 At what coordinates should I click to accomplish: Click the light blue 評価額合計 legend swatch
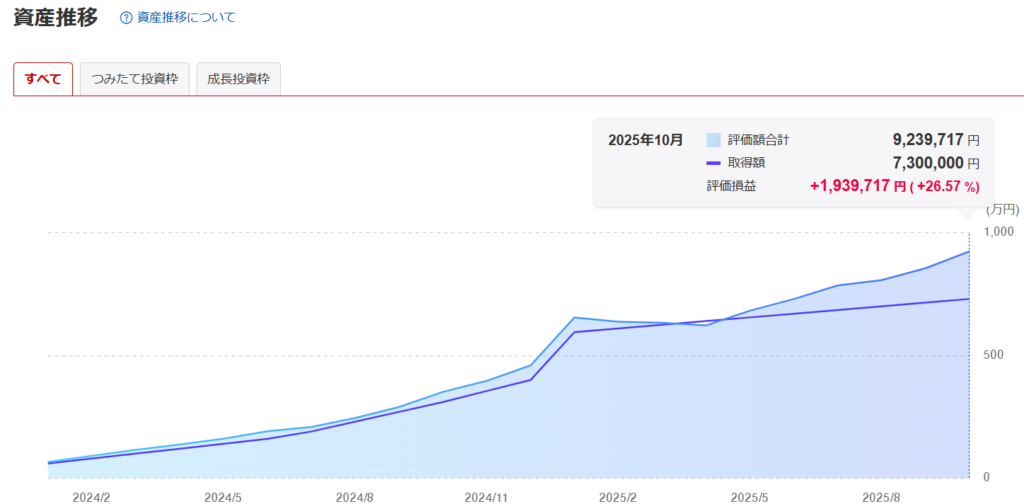(713, 141)
